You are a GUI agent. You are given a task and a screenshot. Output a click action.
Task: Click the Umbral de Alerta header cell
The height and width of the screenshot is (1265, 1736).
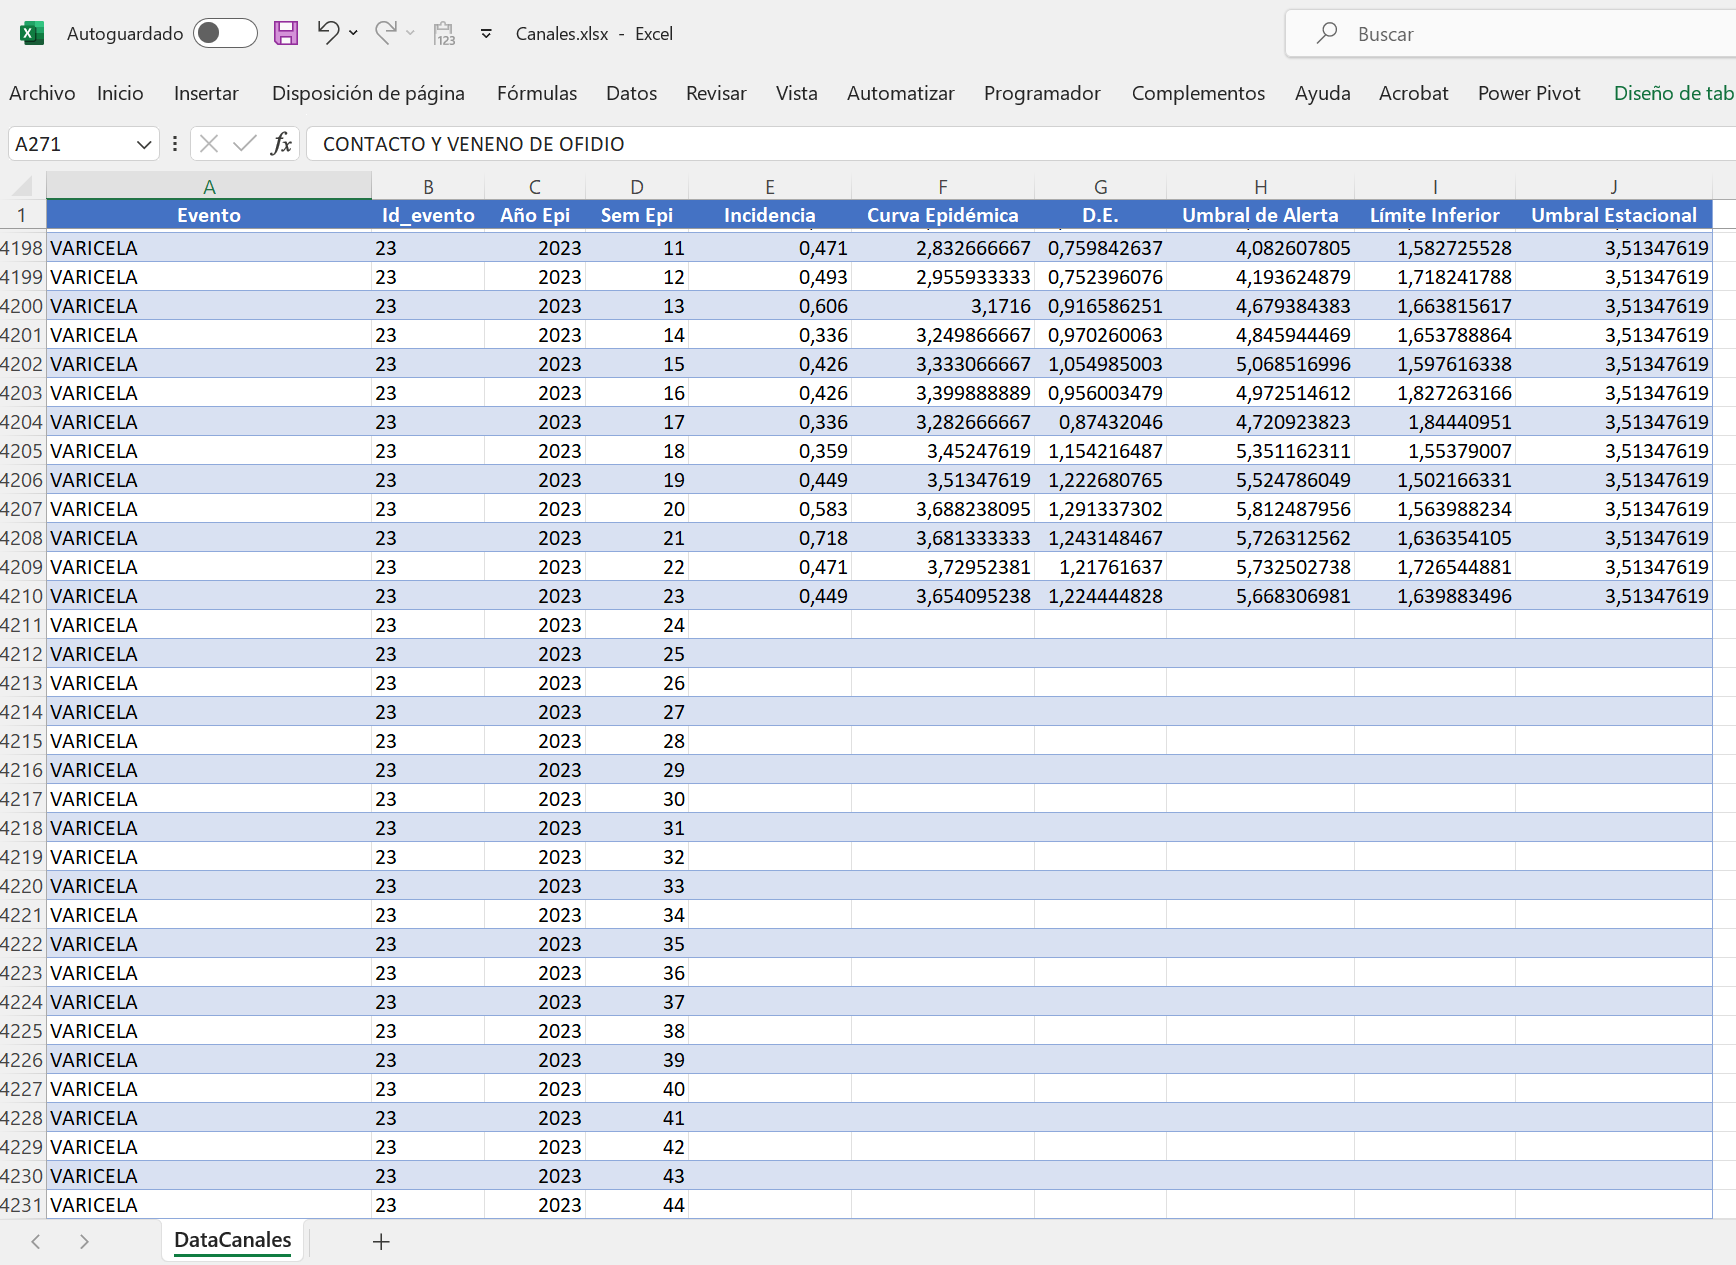click(x=1260, y=215)
